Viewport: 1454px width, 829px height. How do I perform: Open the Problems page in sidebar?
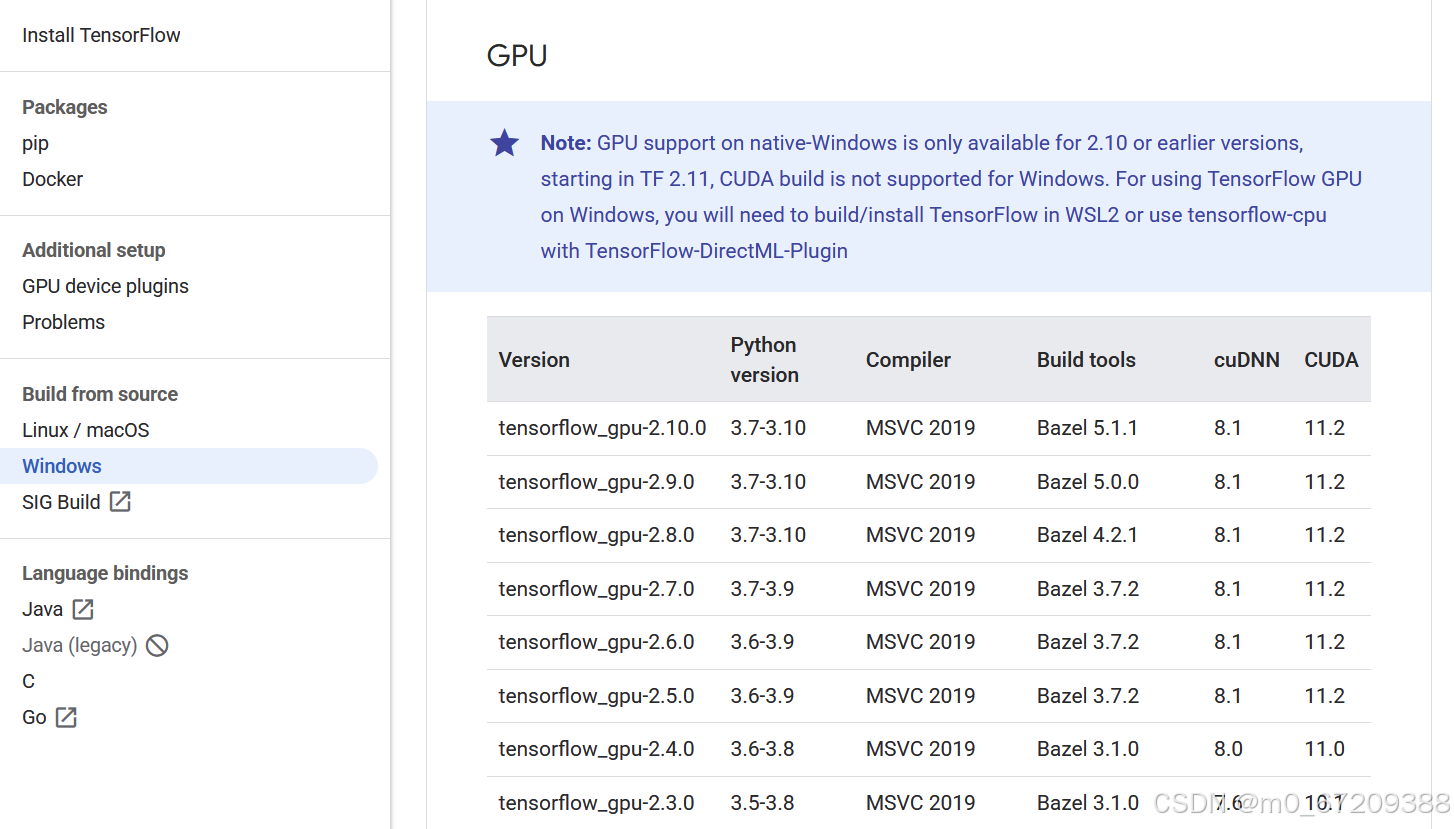[x=63, y=322]
